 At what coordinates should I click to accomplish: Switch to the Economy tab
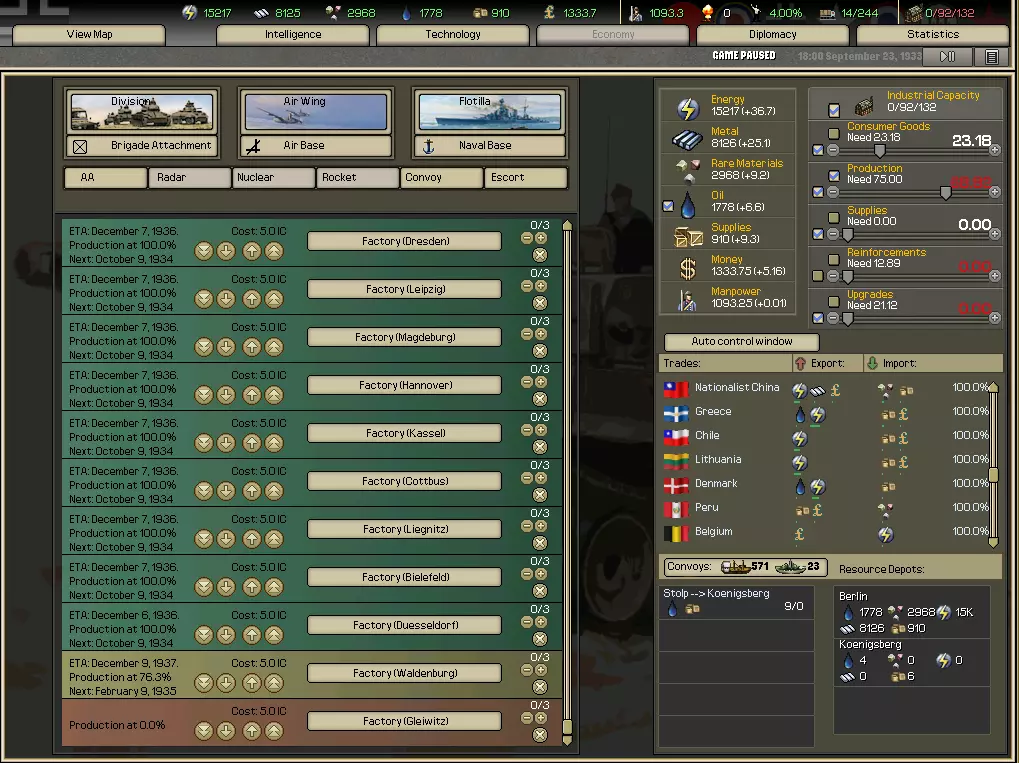[613, 34]
